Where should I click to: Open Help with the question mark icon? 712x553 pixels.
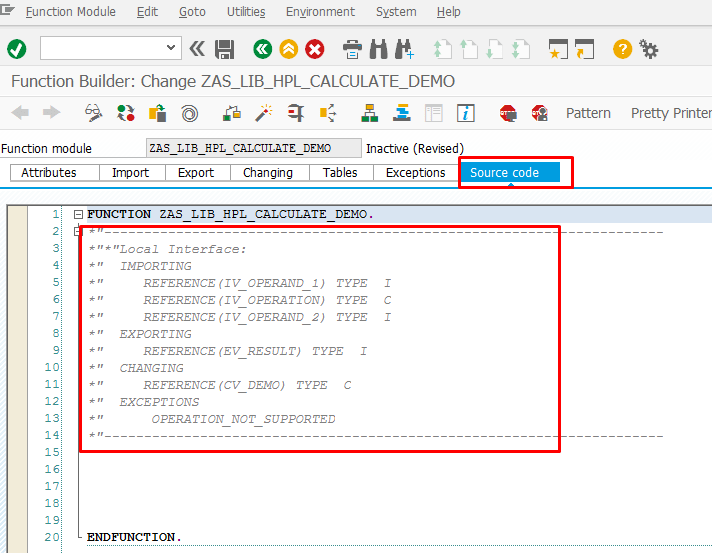623,49
